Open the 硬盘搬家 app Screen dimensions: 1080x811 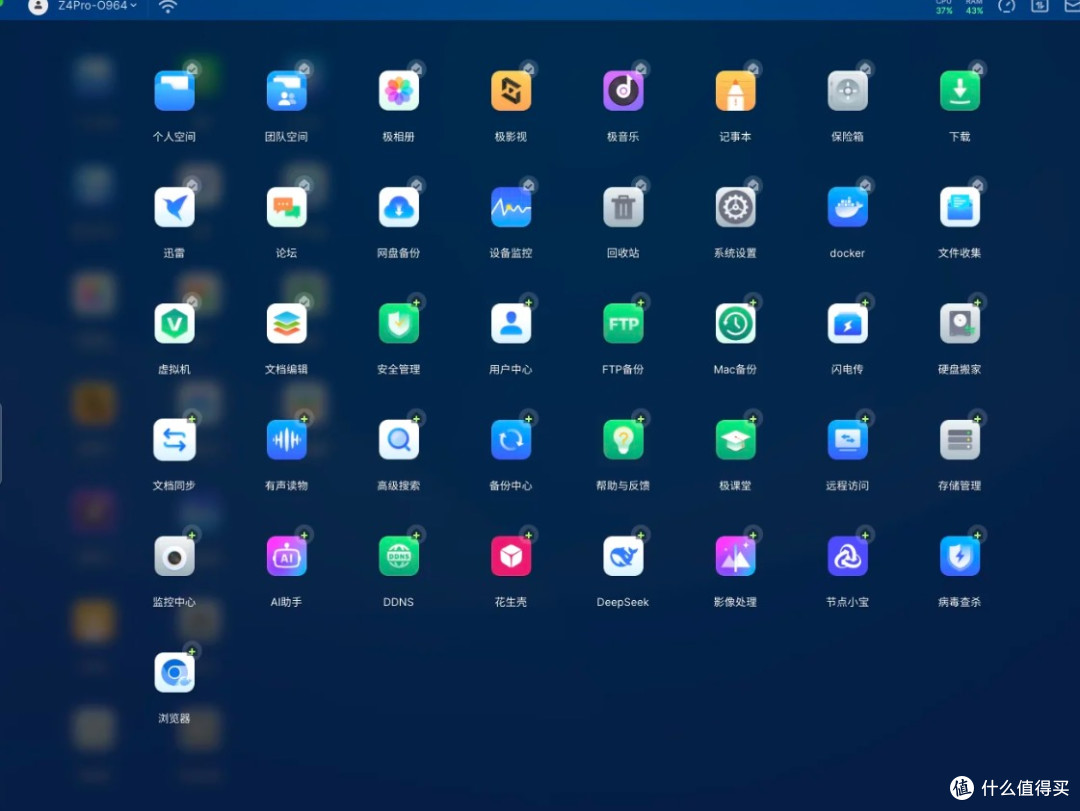(x=960, y=324)
